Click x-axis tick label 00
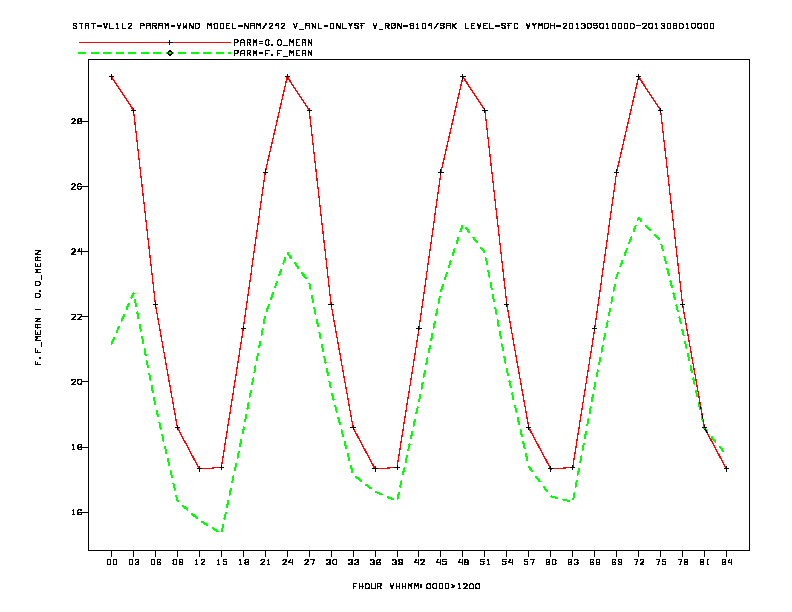 (112, 562)
